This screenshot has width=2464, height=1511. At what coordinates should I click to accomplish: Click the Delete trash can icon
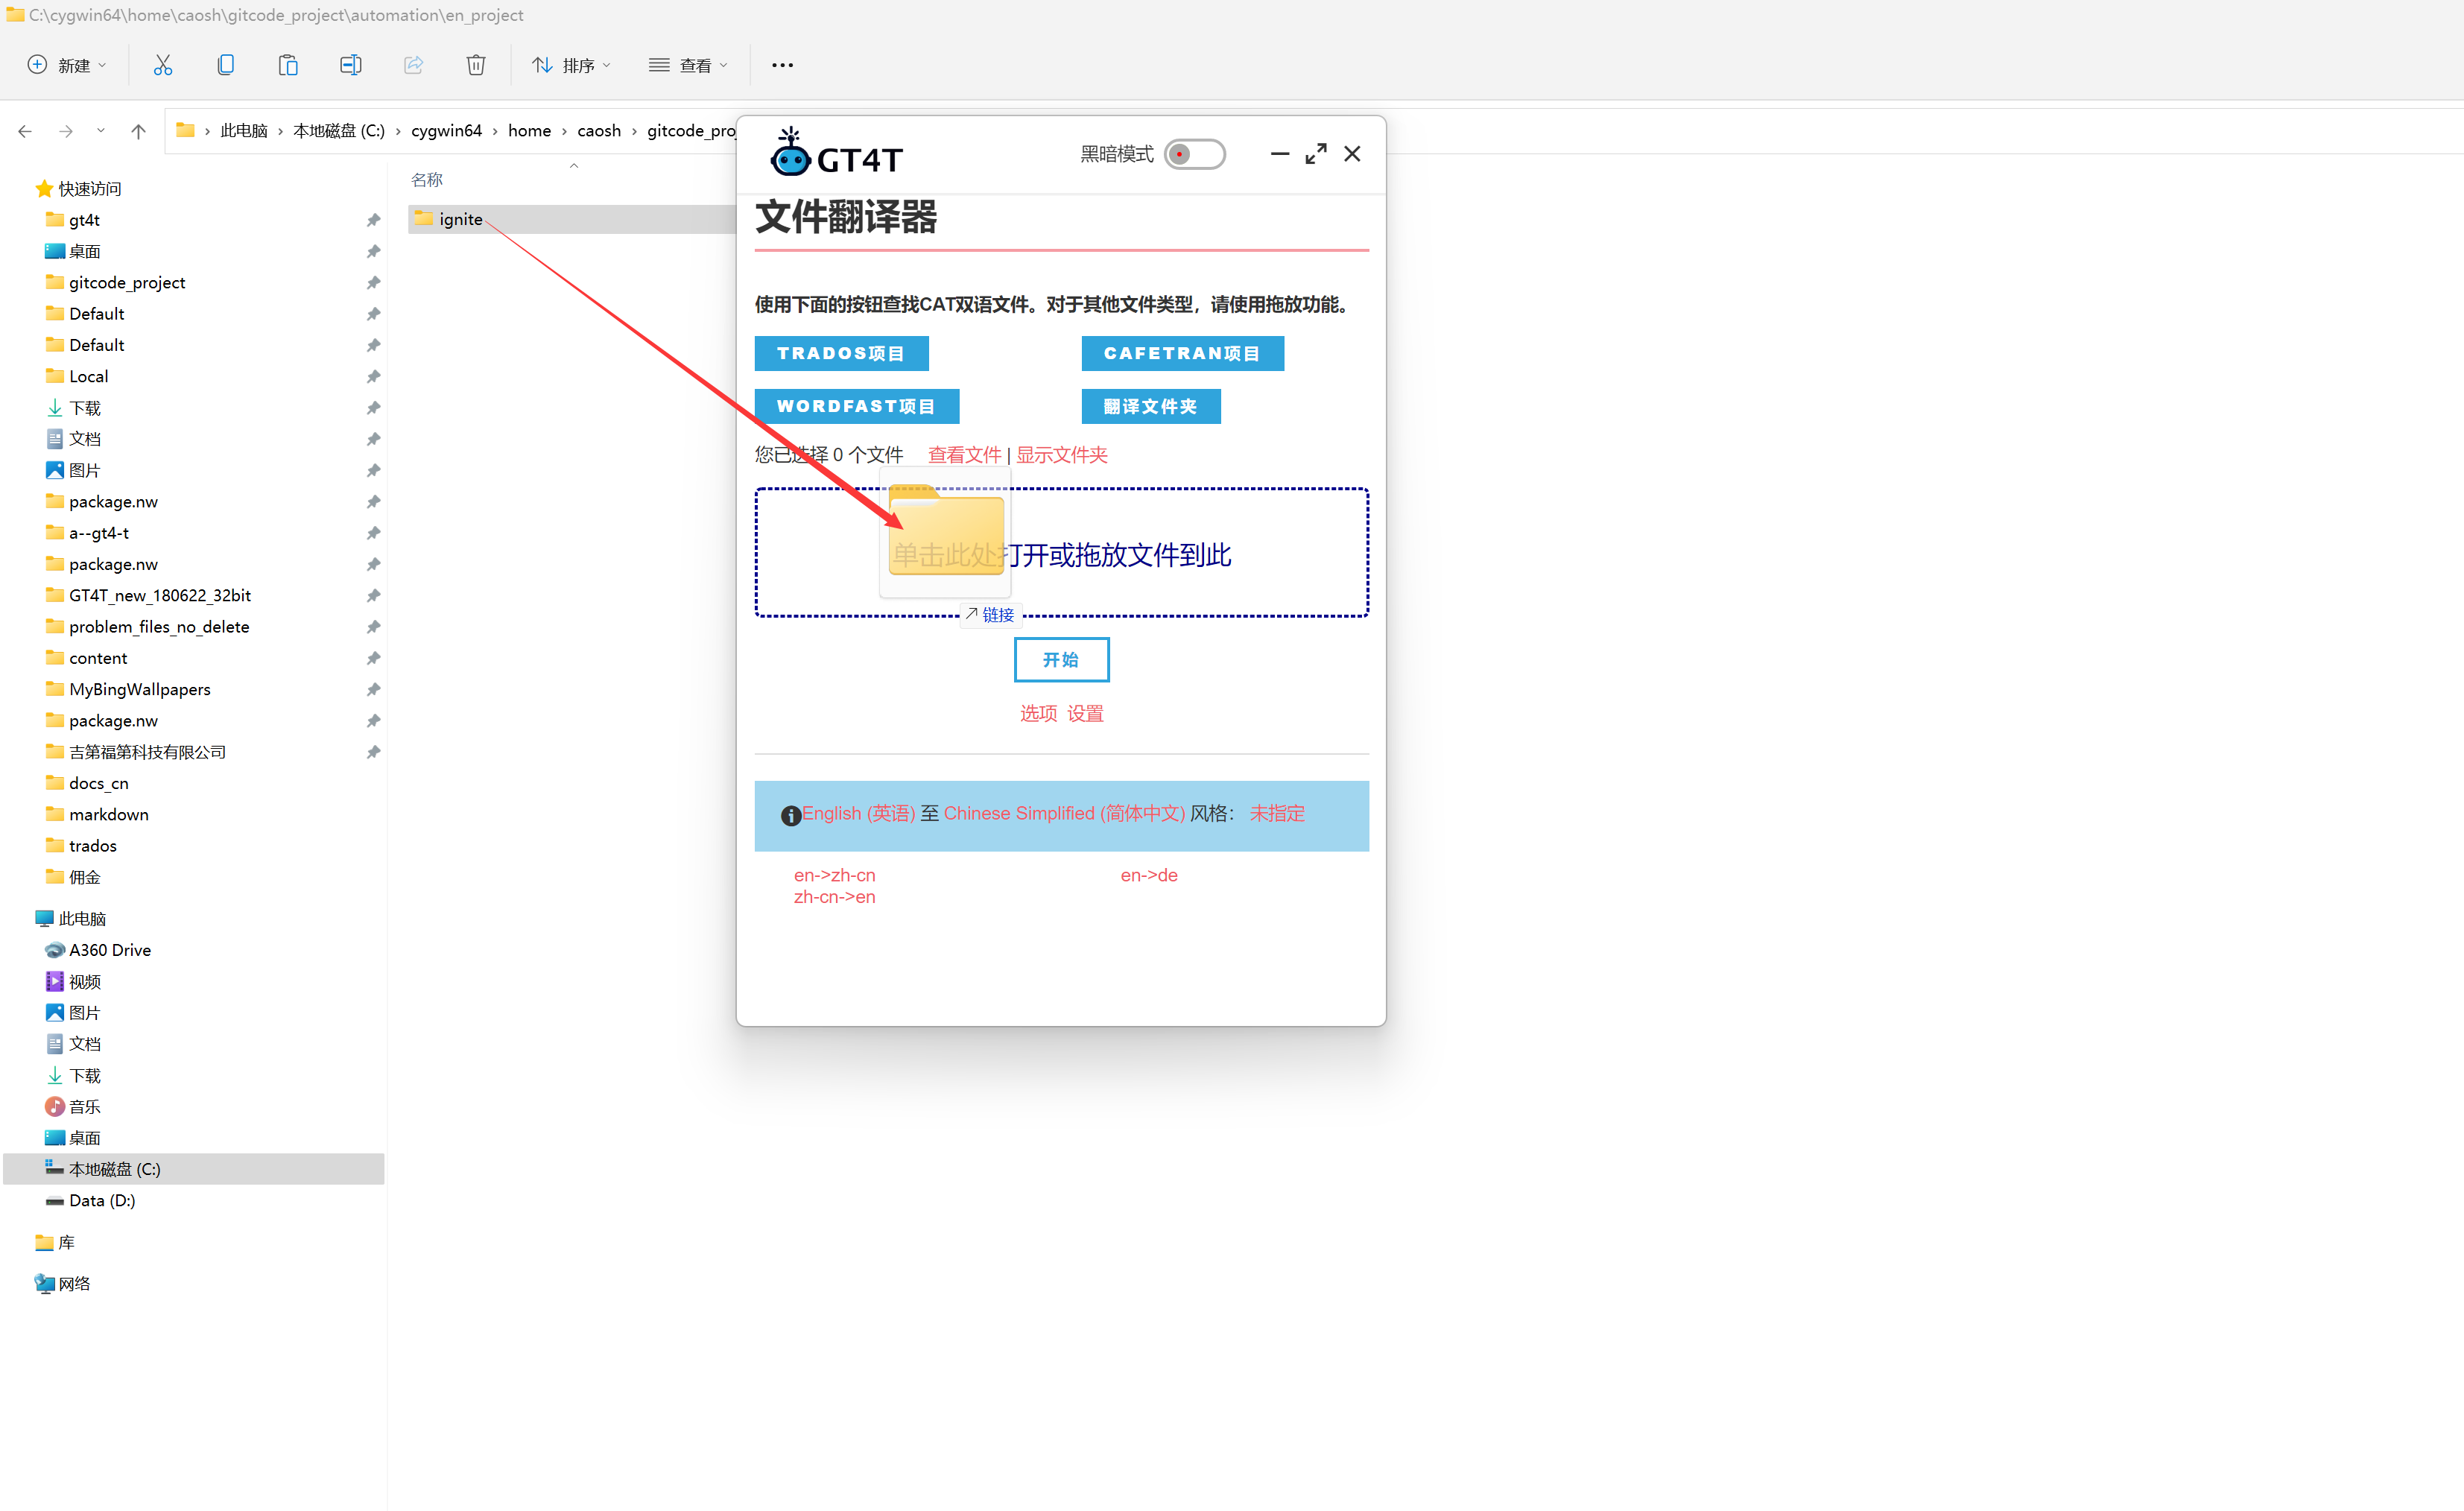476,65
